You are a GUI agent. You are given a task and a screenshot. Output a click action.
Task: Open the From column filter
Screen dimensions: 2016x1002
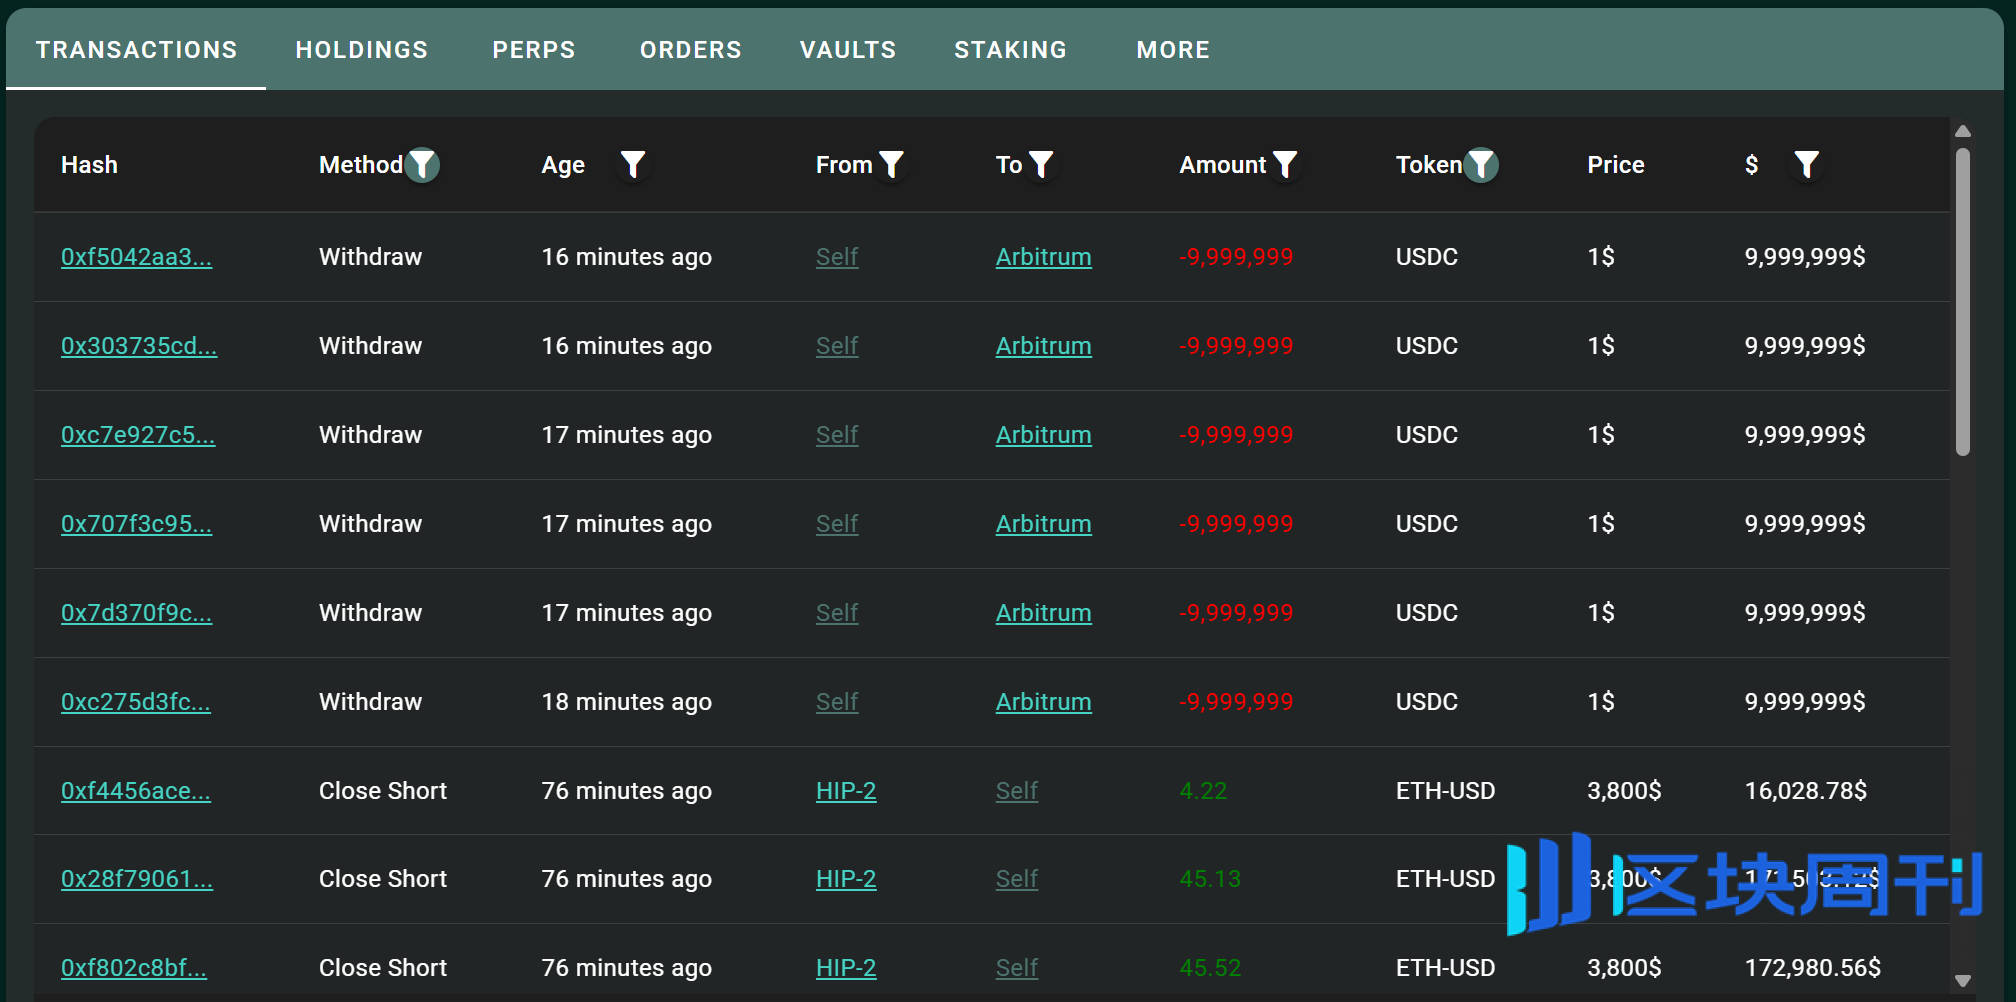tap(891, 165)
